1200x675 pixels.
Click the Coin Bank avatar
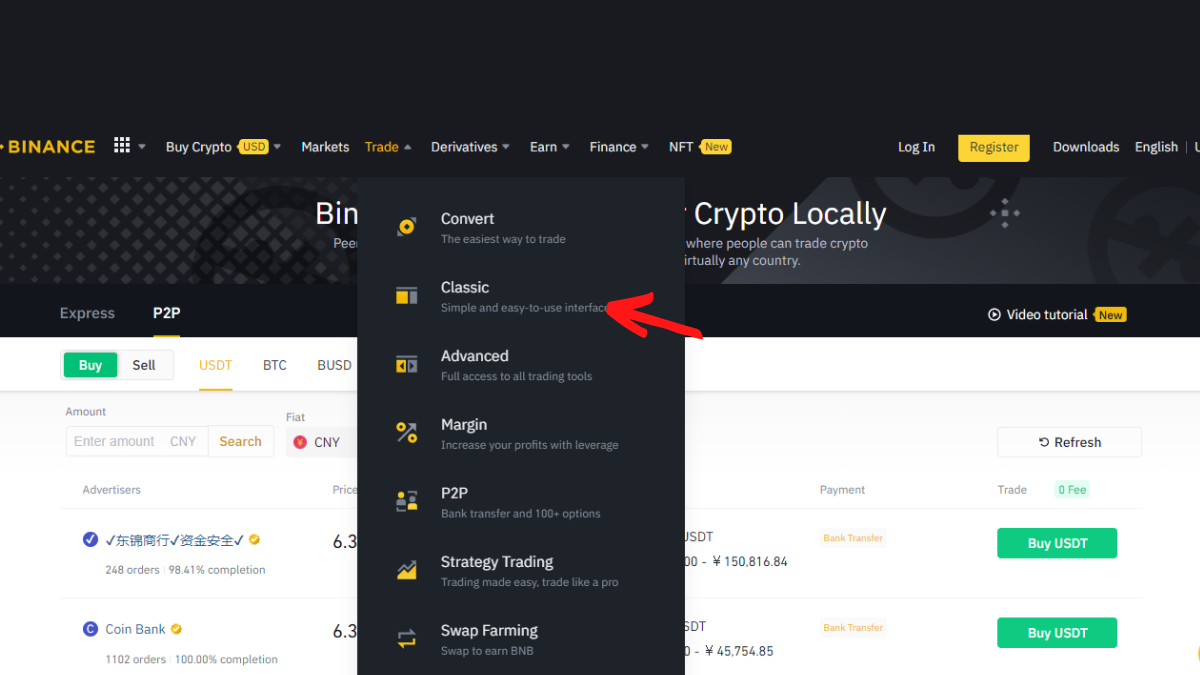pos(91,629)
